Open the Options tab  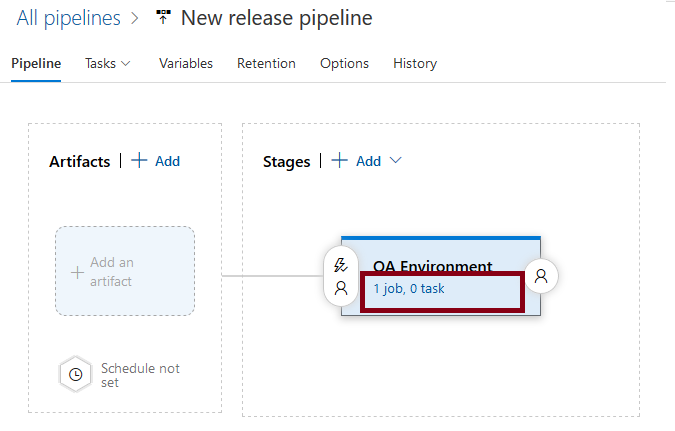click(x=344, y=64)
